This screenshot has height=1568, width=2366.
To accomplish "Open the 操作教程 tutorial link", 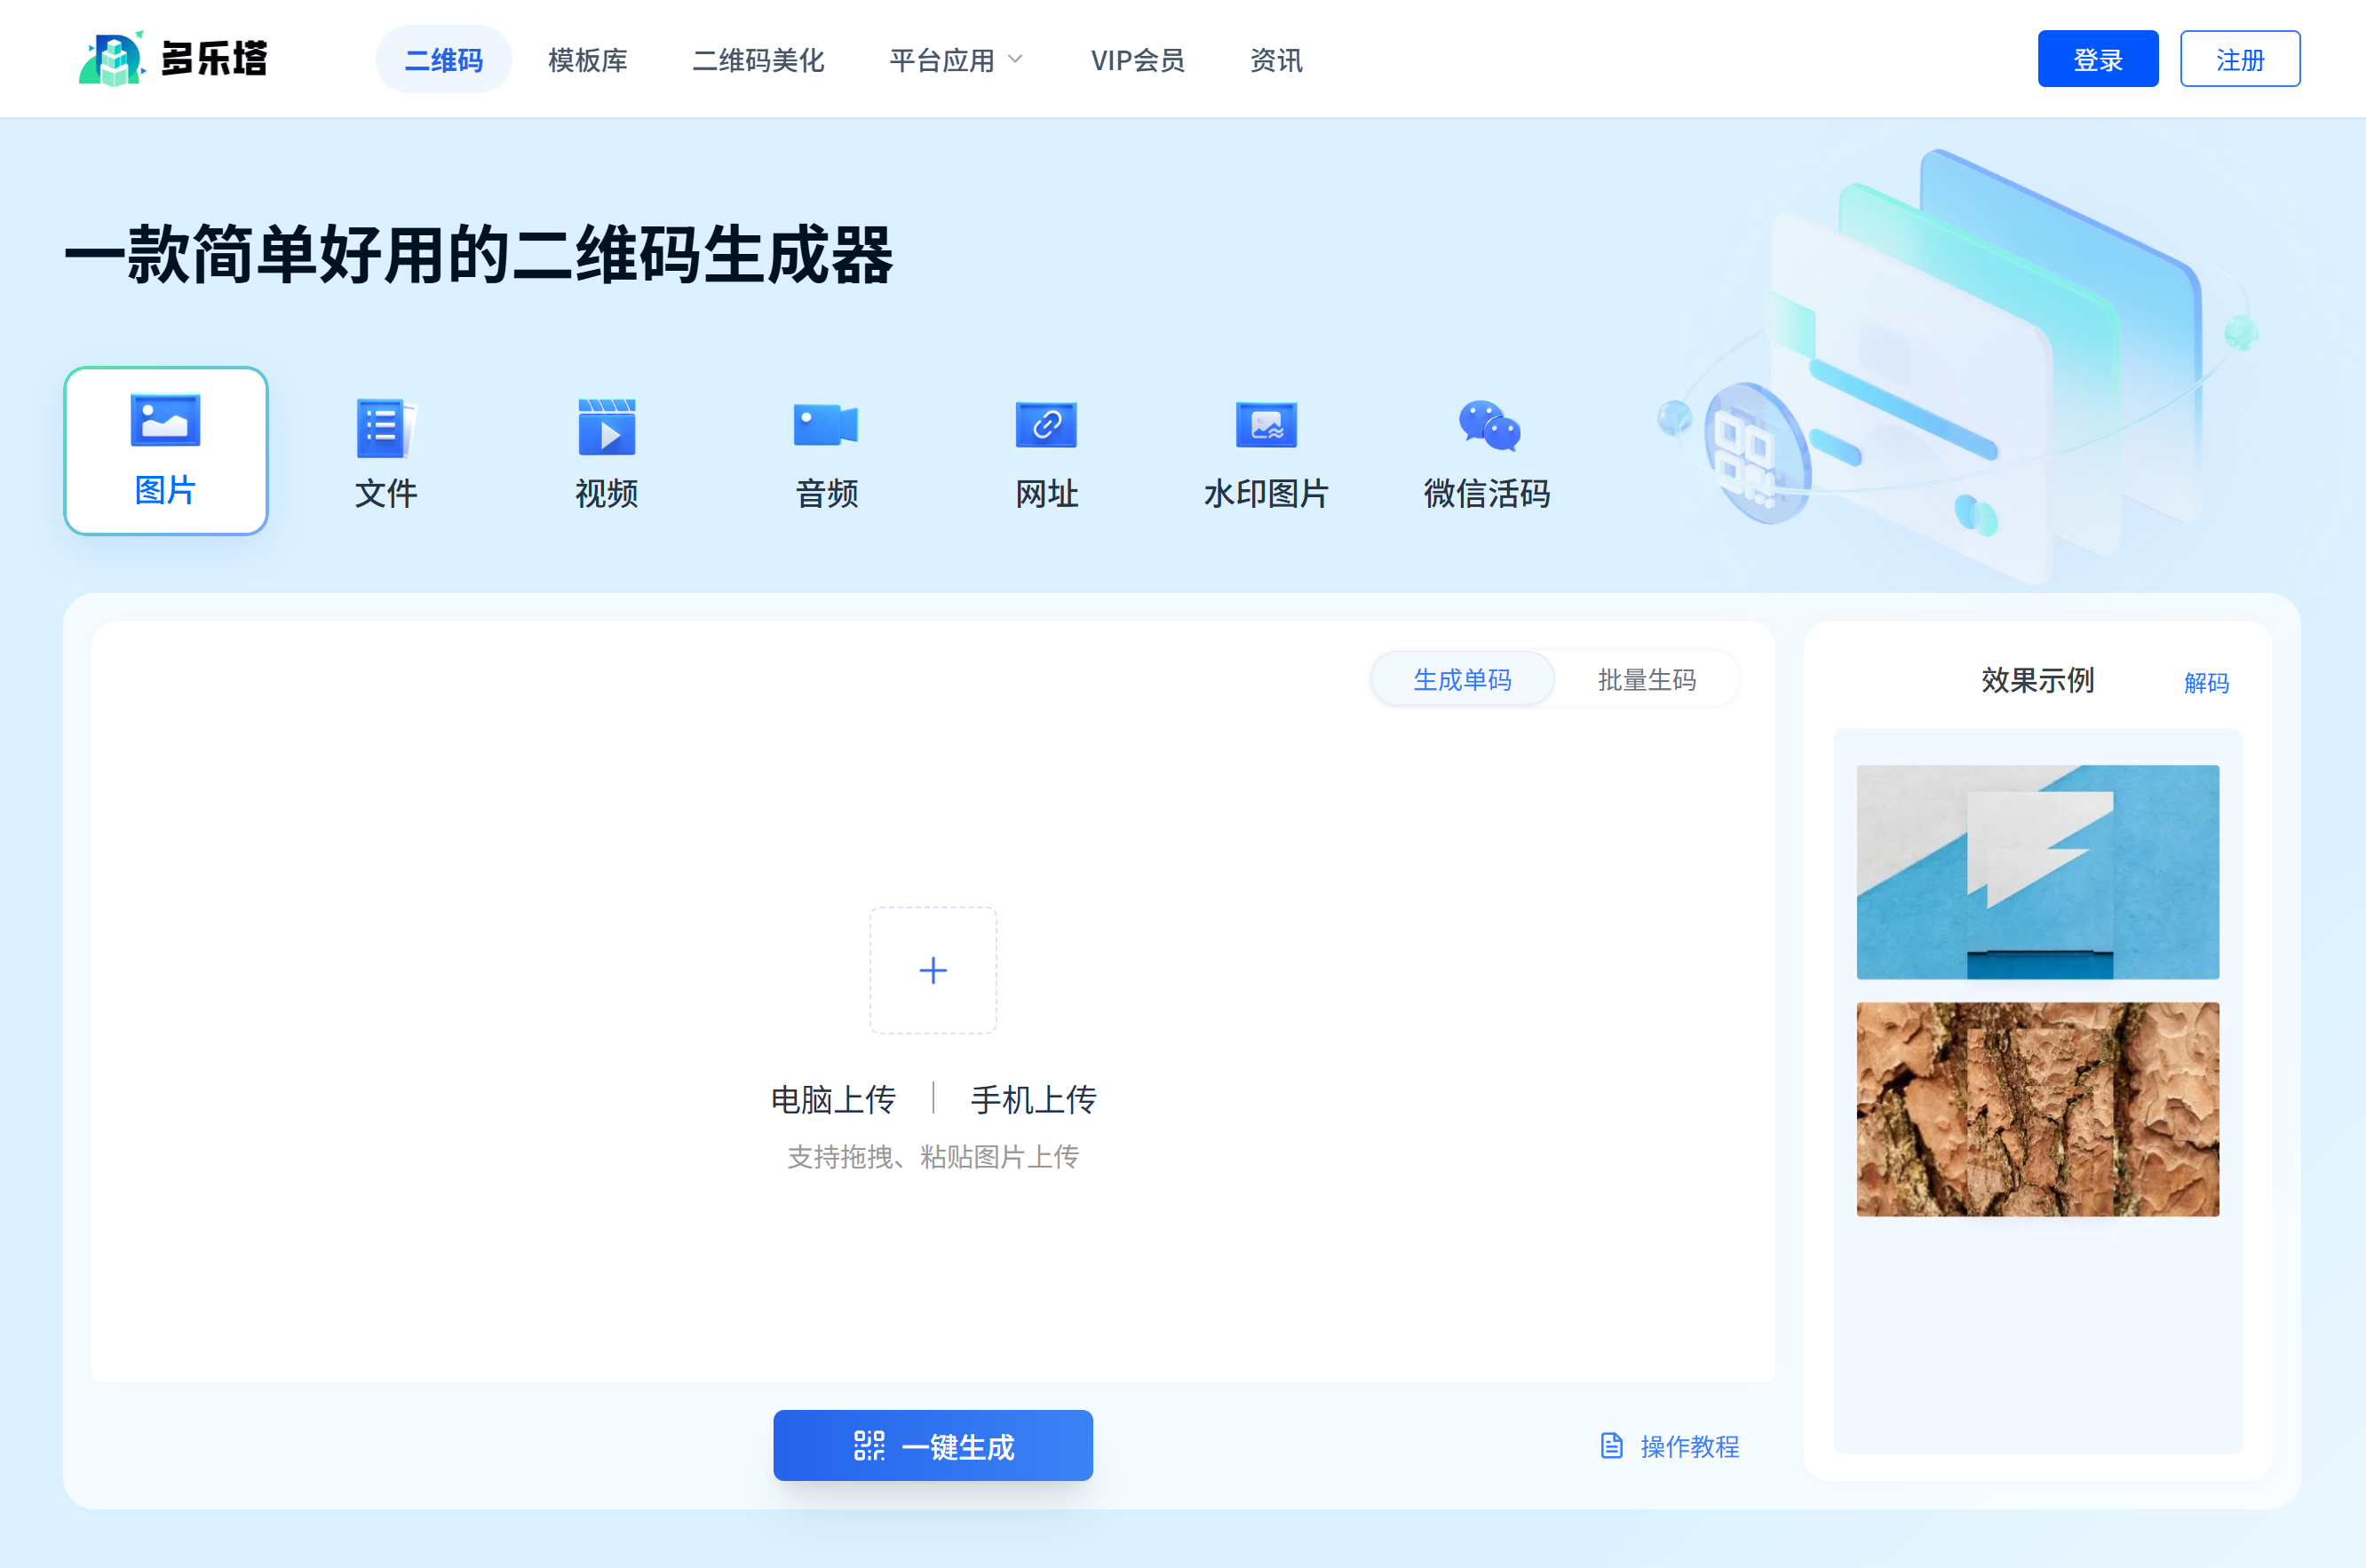I will coord(1670,1446).
